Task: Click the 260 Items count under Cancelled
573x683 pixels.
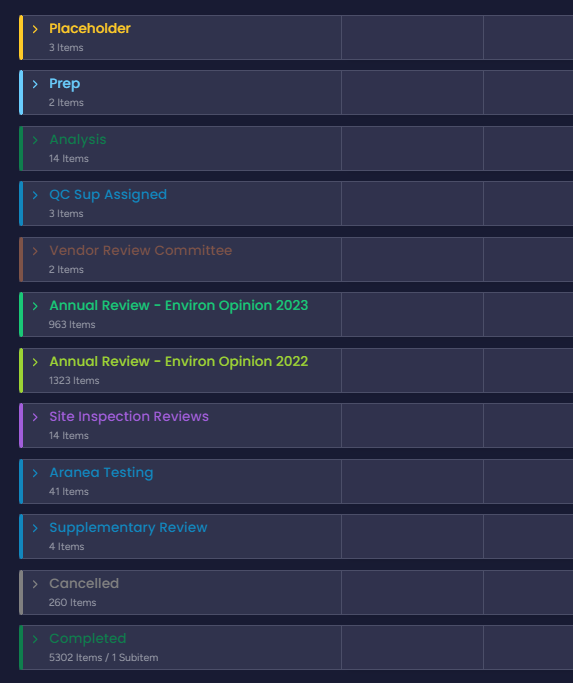Action: (72, 602)
